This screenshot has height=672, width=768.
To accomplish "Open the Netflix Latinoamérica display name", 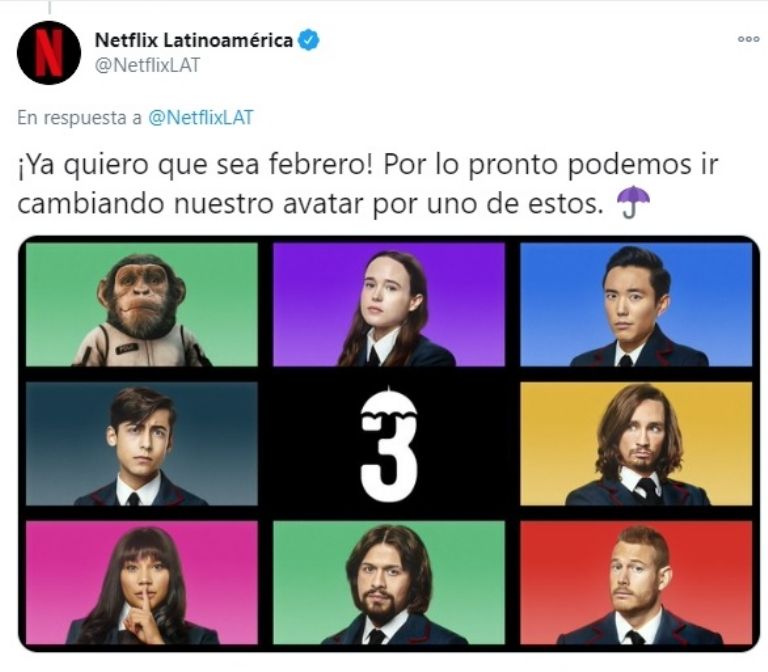I will point(194,40).
